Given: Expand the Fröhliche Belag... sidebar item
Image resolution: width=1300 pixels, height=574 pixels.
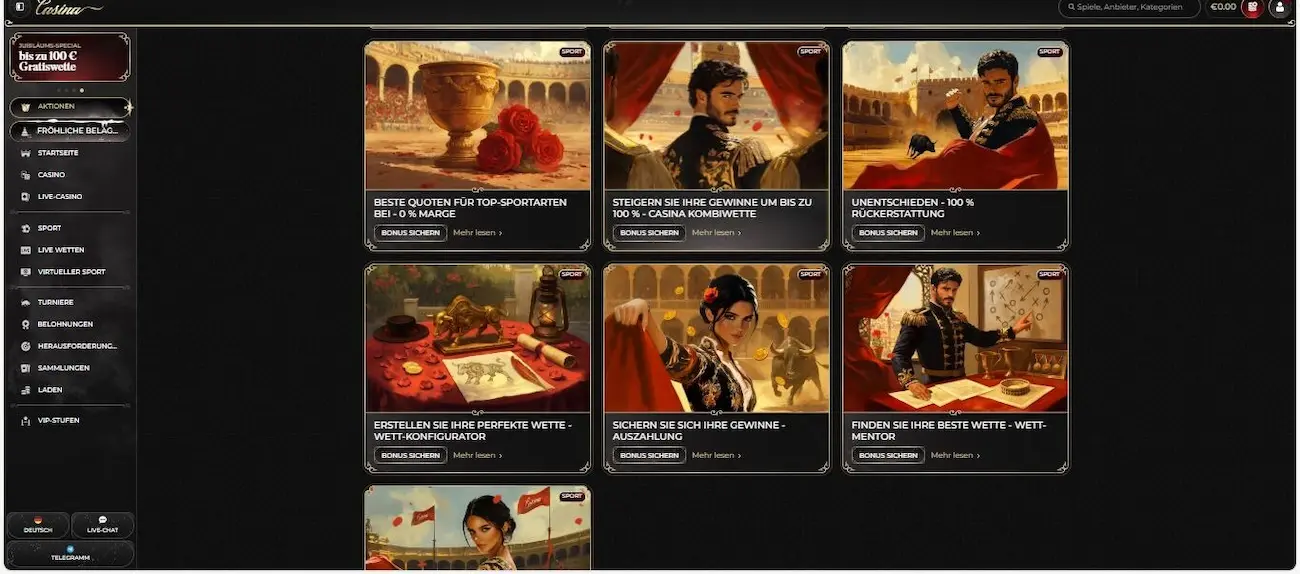Looking at the screenshot, I should [70, 131].
